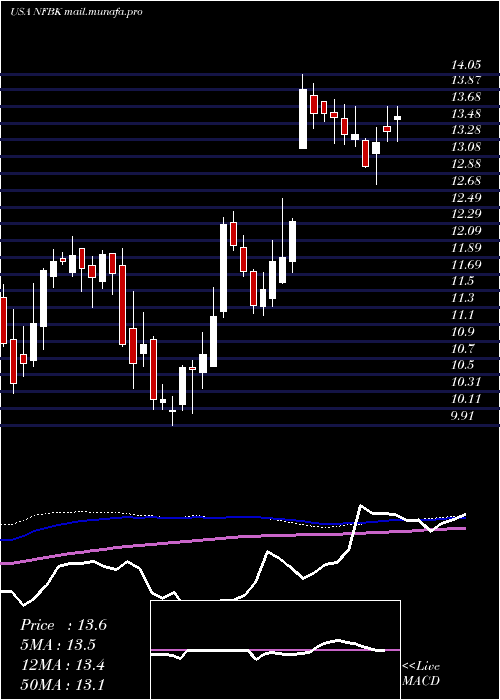Click inside the Live MACD inset chart
Screen dimensions: 500x700
coord(275,650)
